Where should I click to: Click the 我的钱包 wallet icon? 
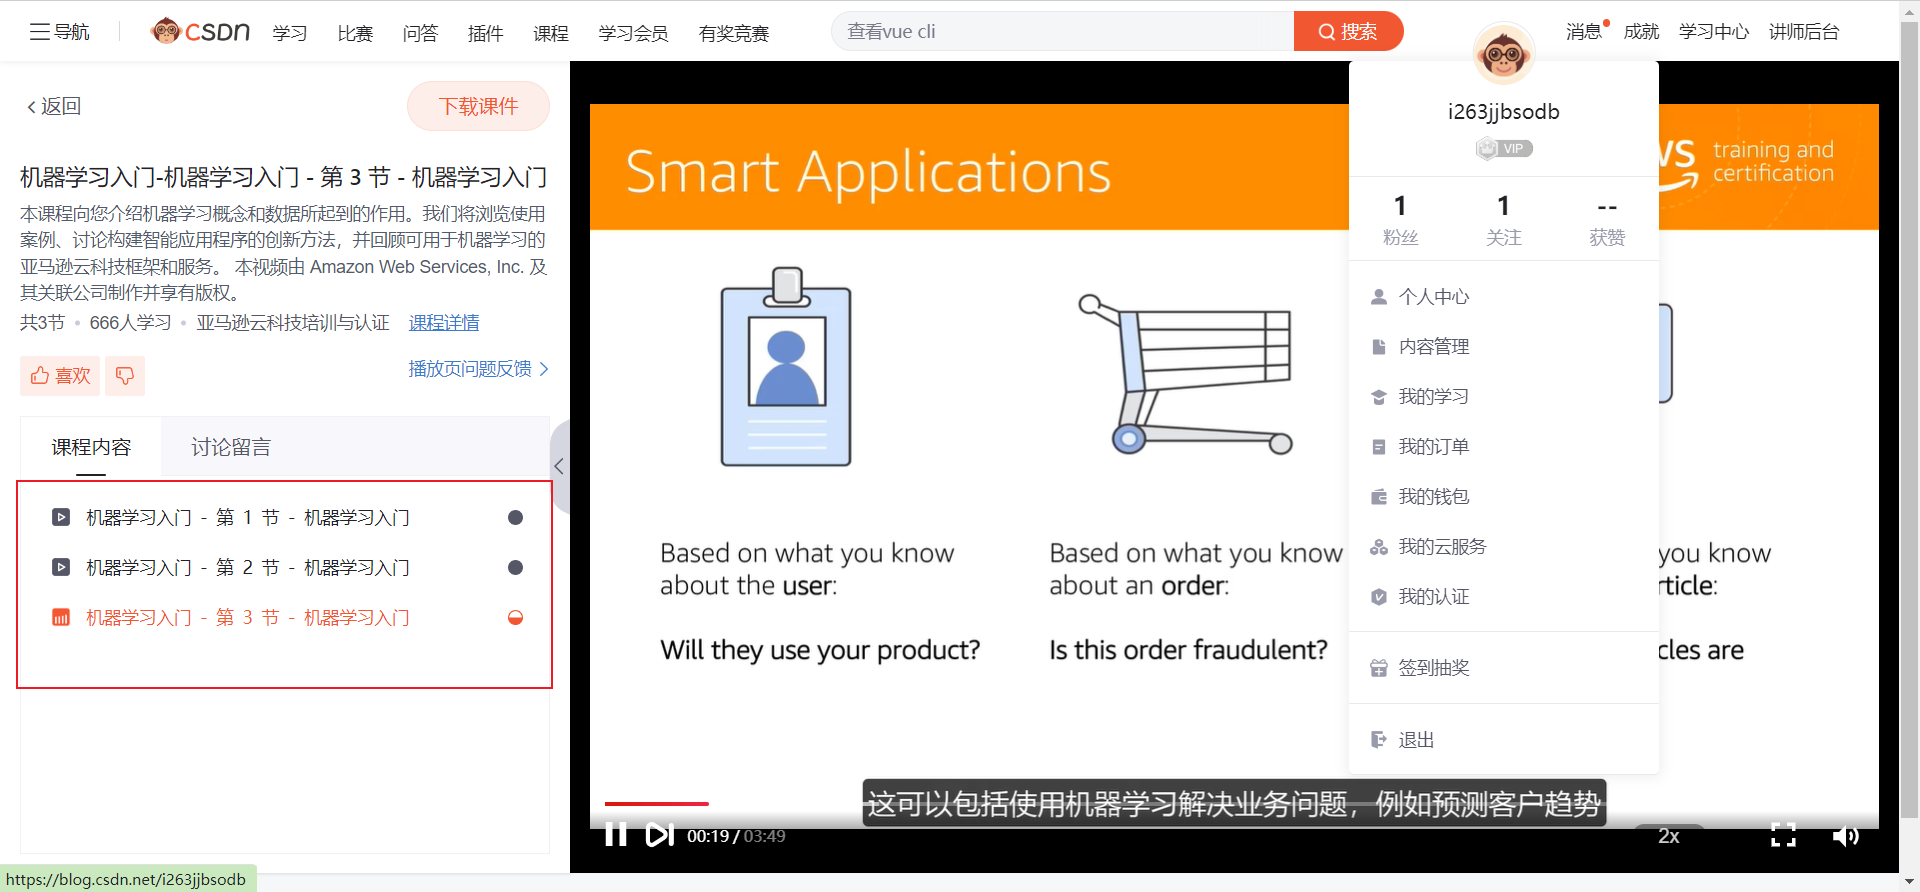coord(1379,497)
